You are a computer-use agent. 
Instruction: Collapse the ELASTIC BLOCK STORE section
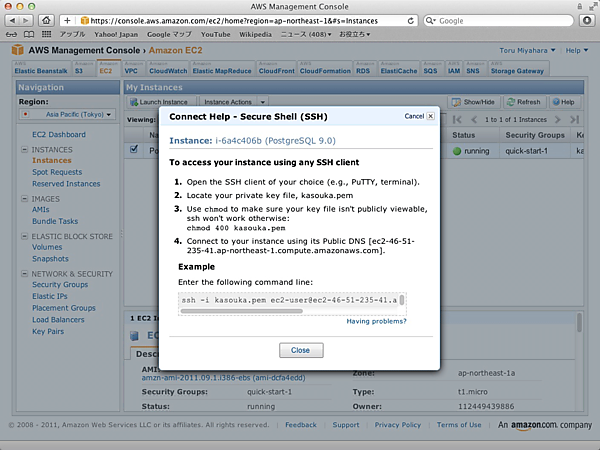[24, 236]
